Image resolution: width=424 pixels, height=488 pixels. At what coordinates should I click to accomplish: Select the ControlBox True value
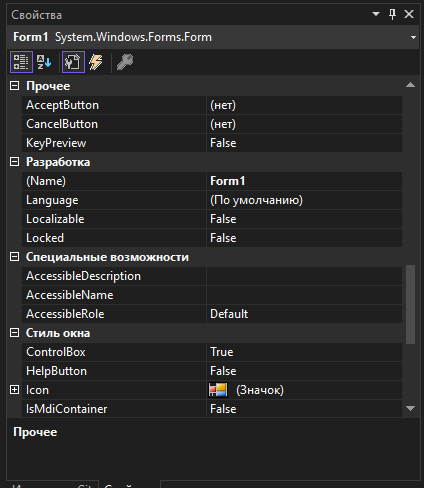[304, 352]
